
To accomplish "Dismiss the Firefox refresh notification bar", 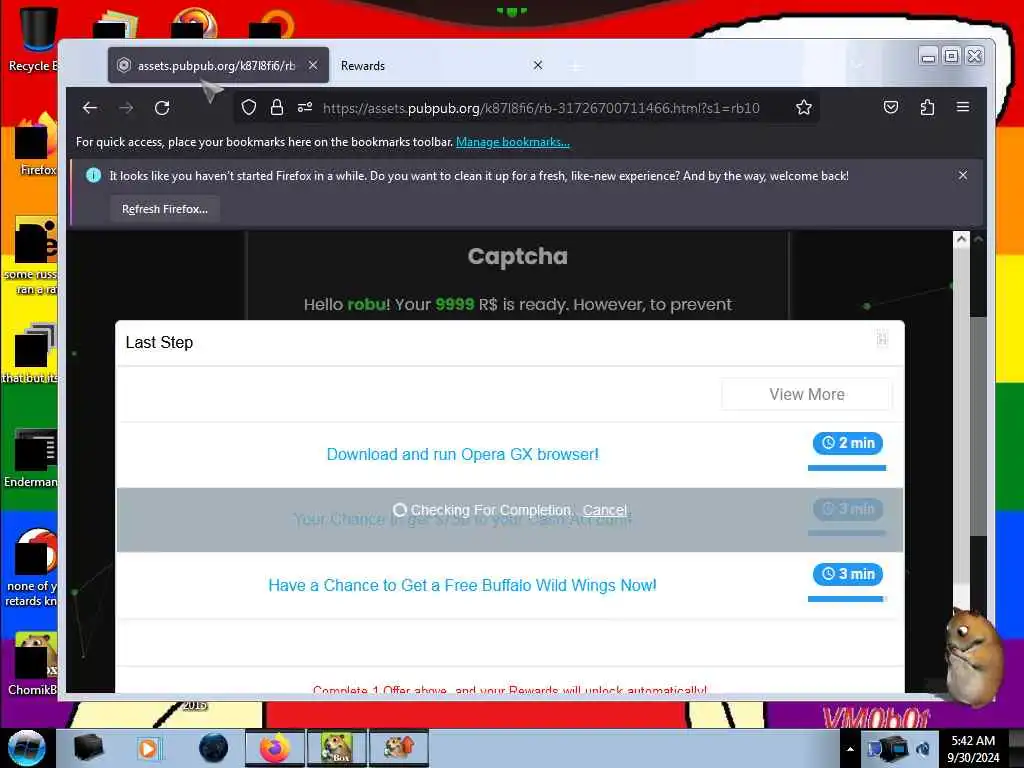I will coord(963,175).
